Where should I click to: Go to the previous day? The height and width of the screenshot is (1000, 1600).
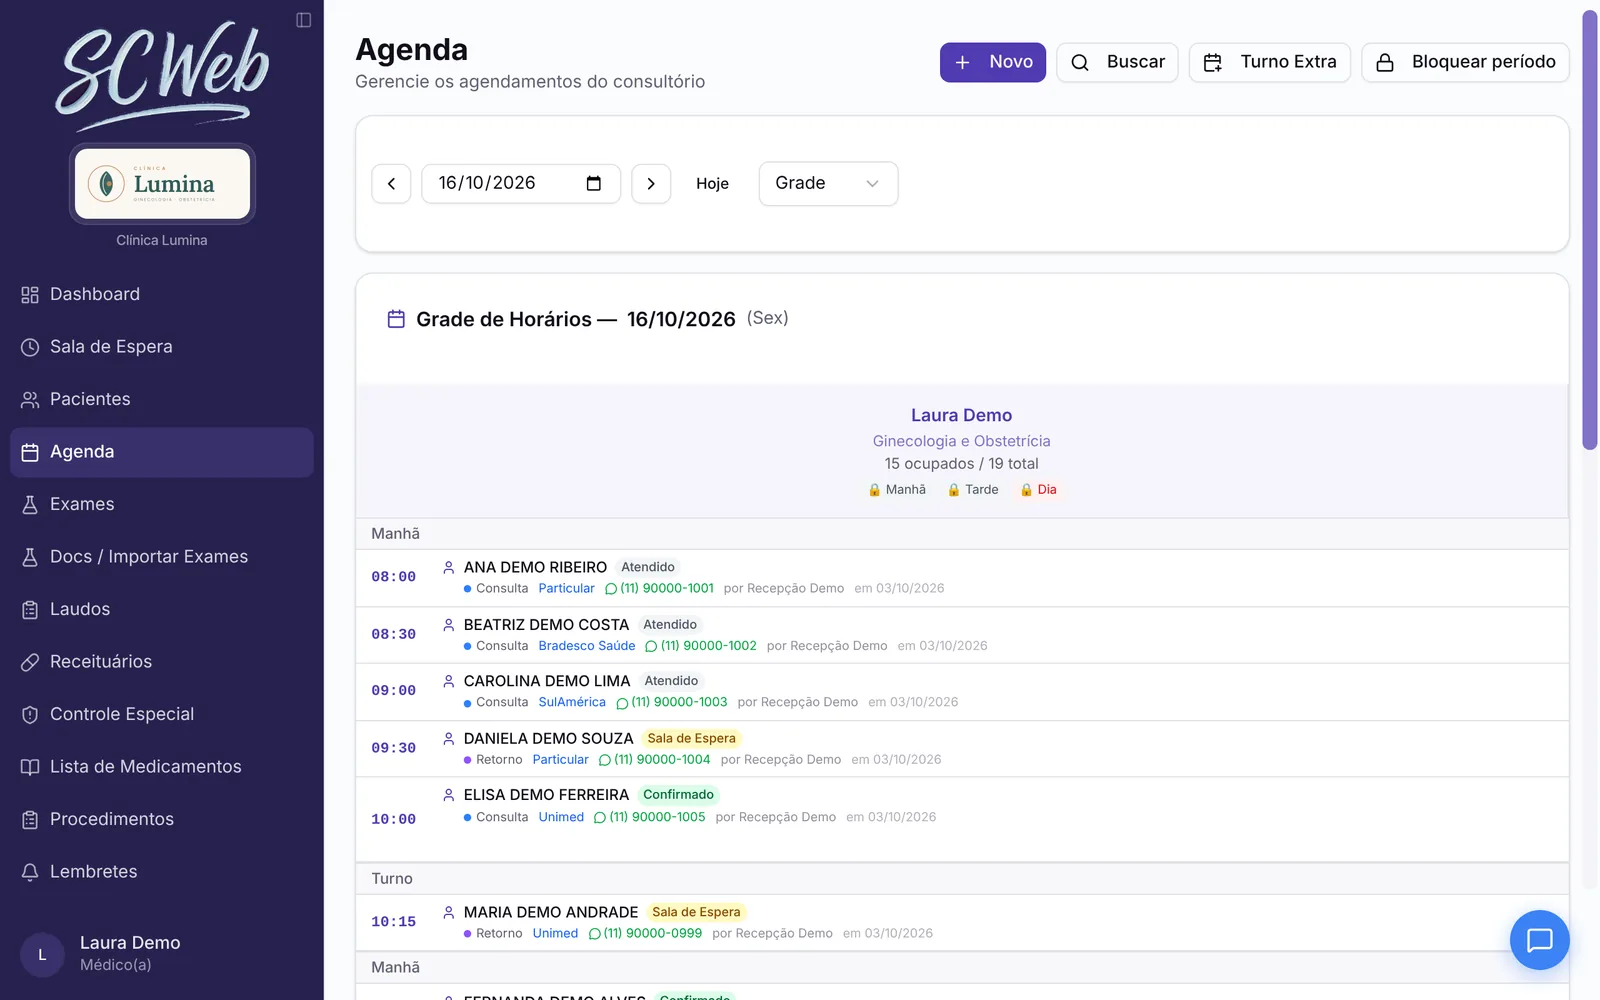(391, 184)
